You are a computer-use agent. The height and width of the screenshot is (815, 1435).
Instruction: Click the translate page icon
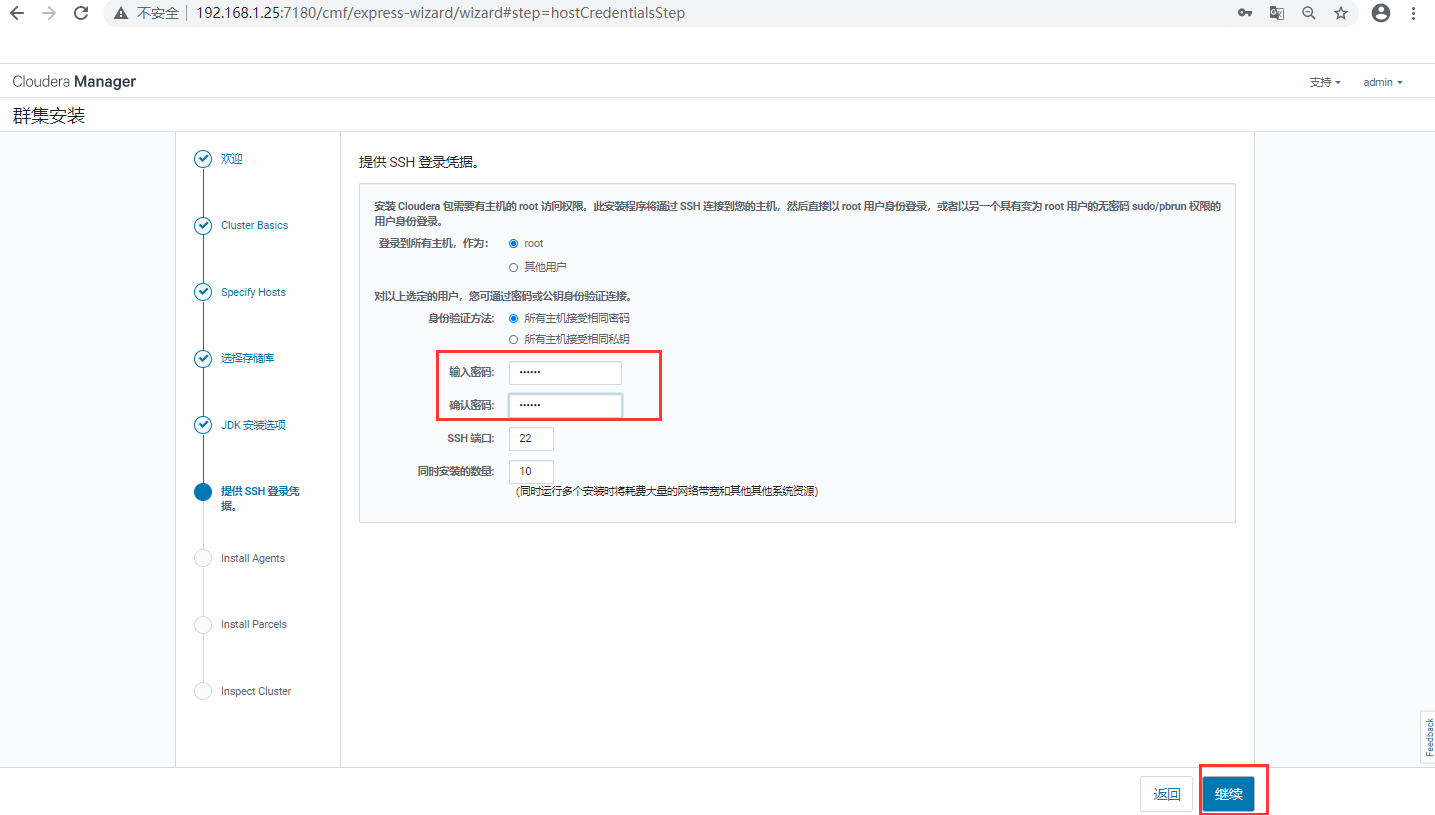pyautogui.click(x=1277, y=13)
